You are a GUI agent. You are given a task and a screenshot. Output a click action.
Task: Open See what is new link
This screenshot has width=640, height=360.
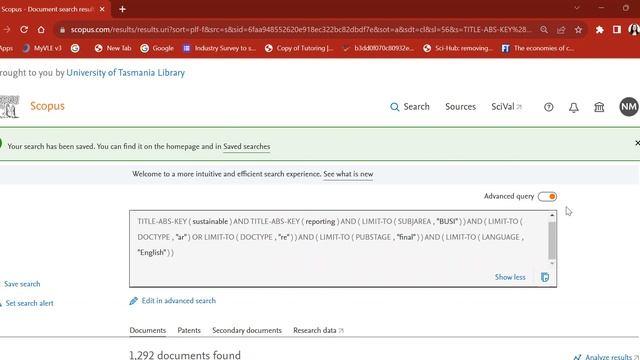click(348, 174)
